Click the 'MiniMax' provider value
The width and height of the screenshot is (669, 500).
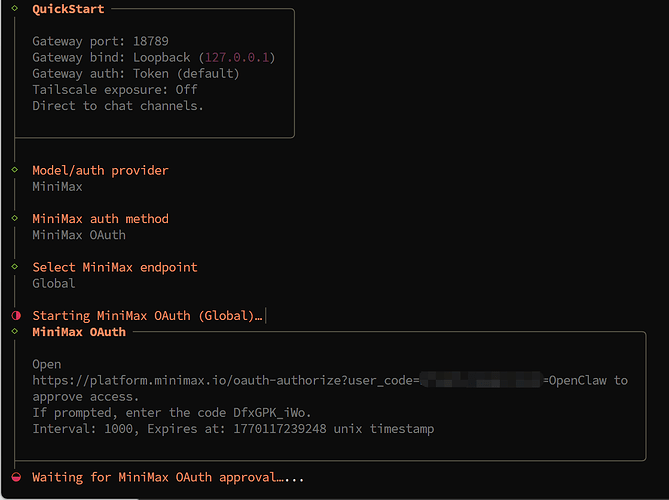(57, 187)
